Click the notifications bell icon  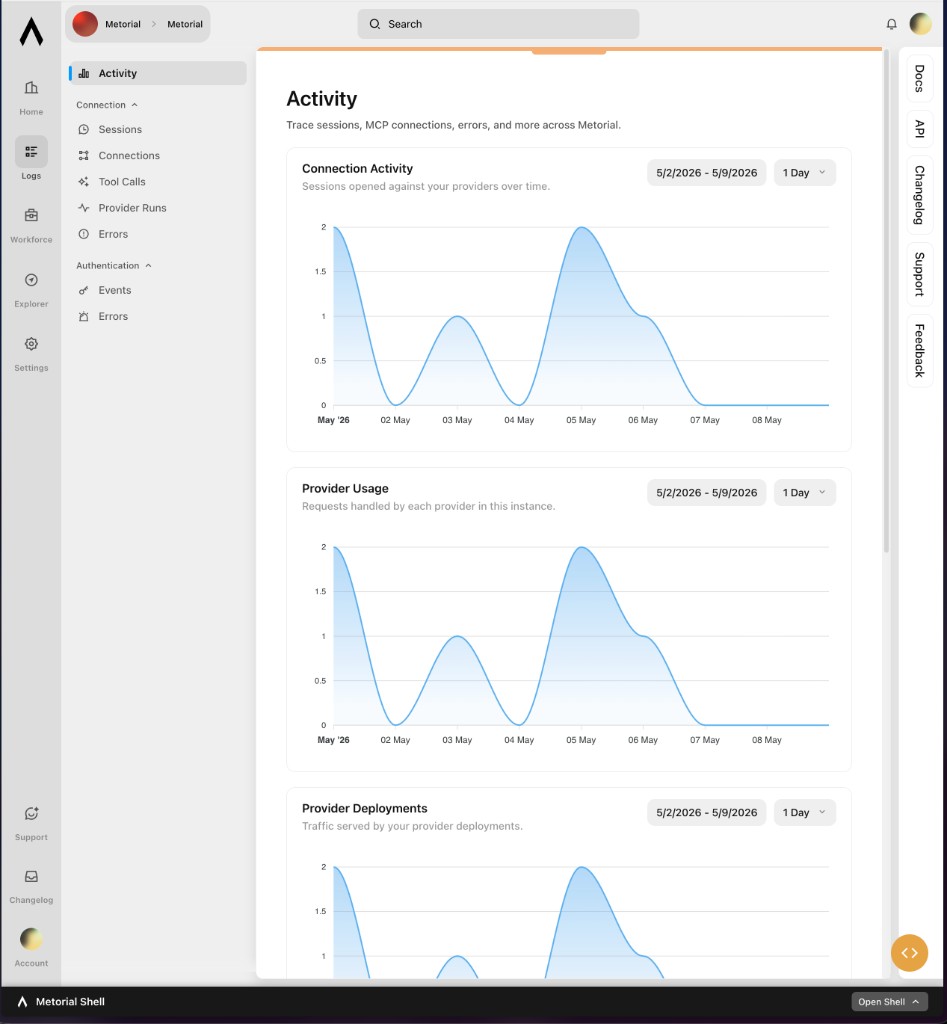pyautogui.click(x=891, y=24)
